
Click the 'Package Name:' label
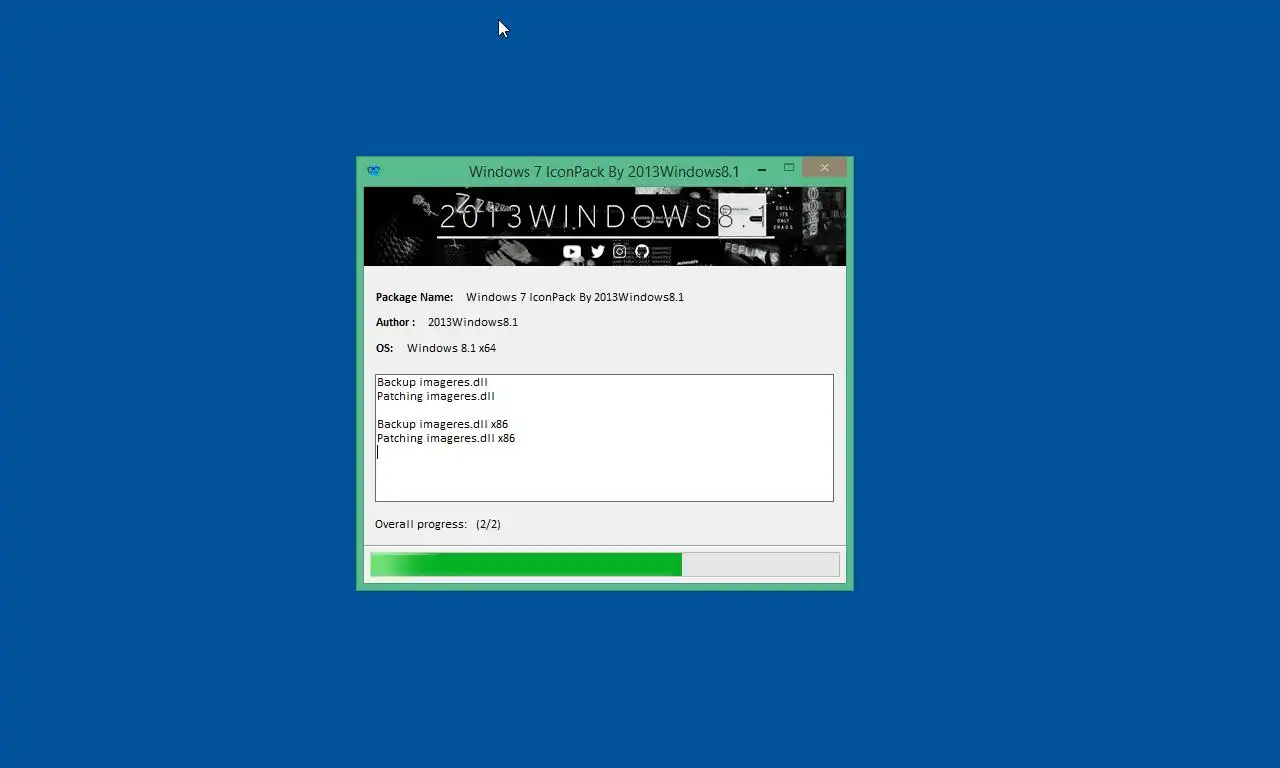414,297
